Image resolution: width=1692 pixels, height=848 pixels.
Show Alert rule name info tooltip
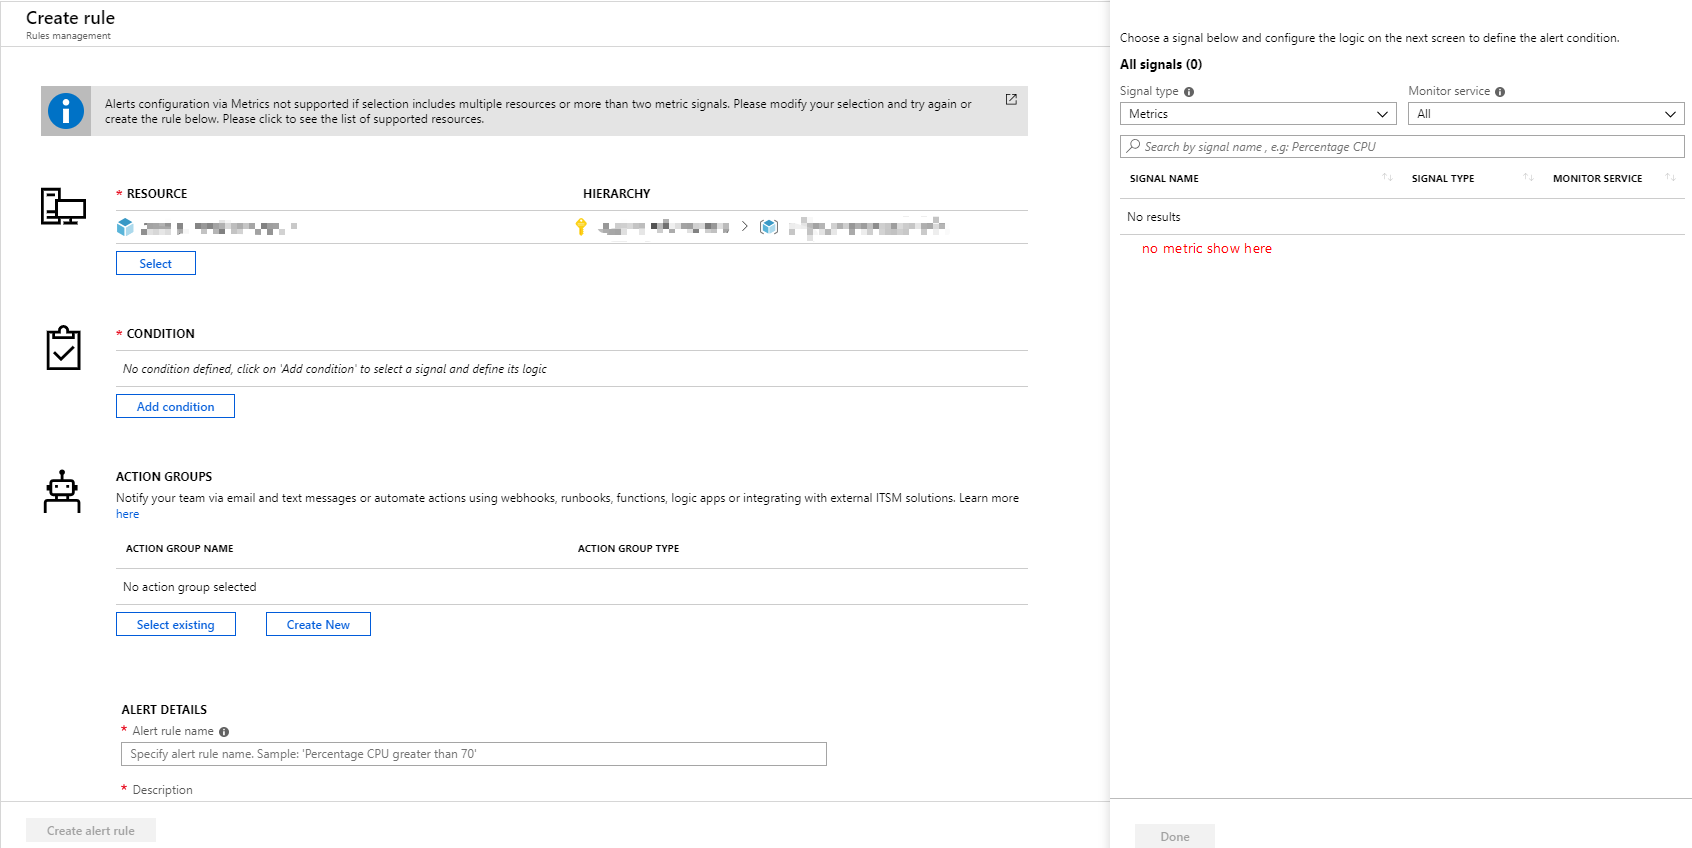(224, 732)
